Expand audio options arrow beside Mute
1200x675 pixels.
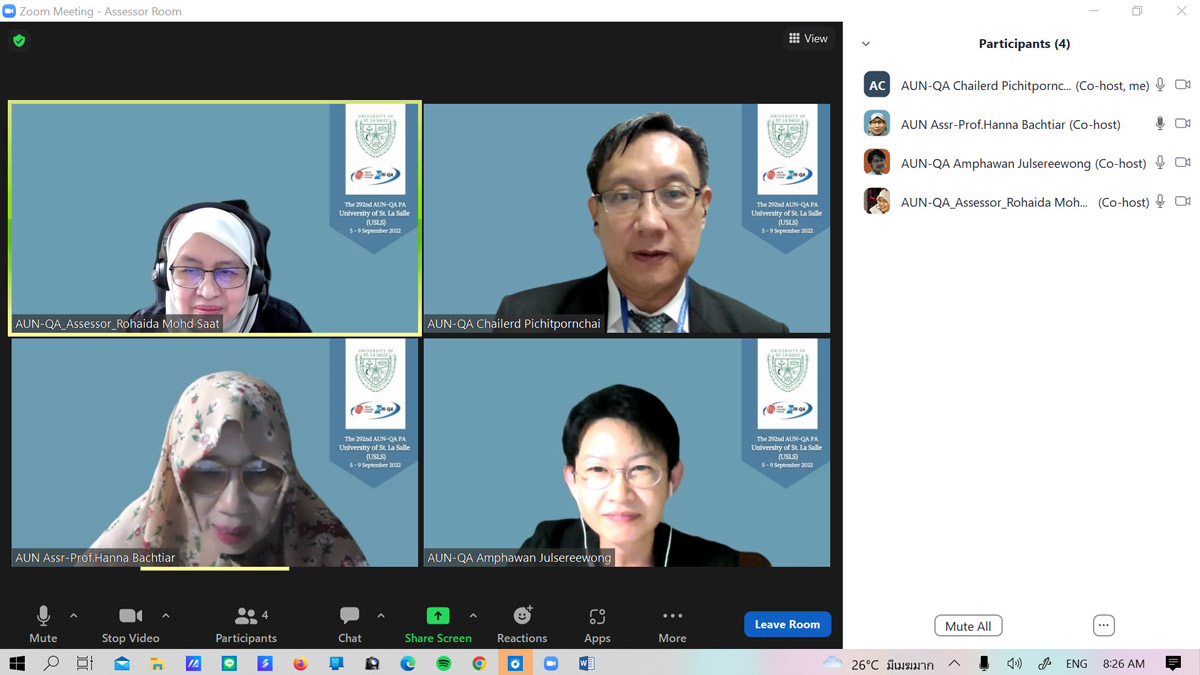click(74, 616)
